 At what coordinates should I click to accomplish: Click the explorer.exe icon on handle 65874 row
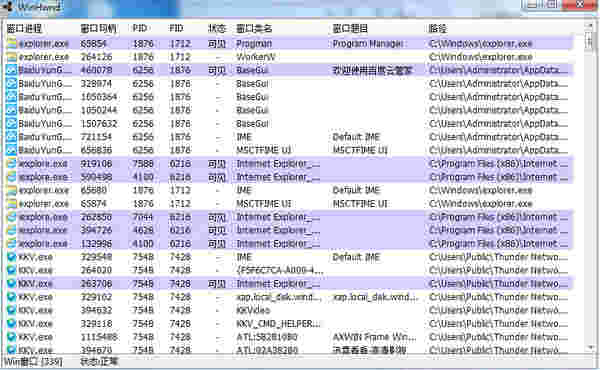click(x=11, y=204)
